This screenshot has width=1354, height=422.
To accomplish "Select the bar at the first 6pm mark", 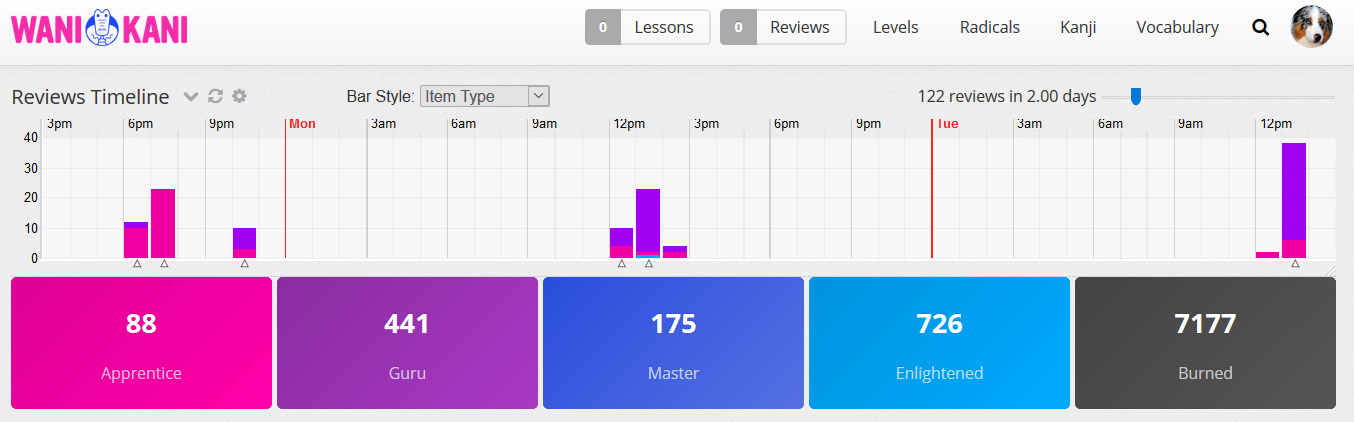I will (136, 240).
